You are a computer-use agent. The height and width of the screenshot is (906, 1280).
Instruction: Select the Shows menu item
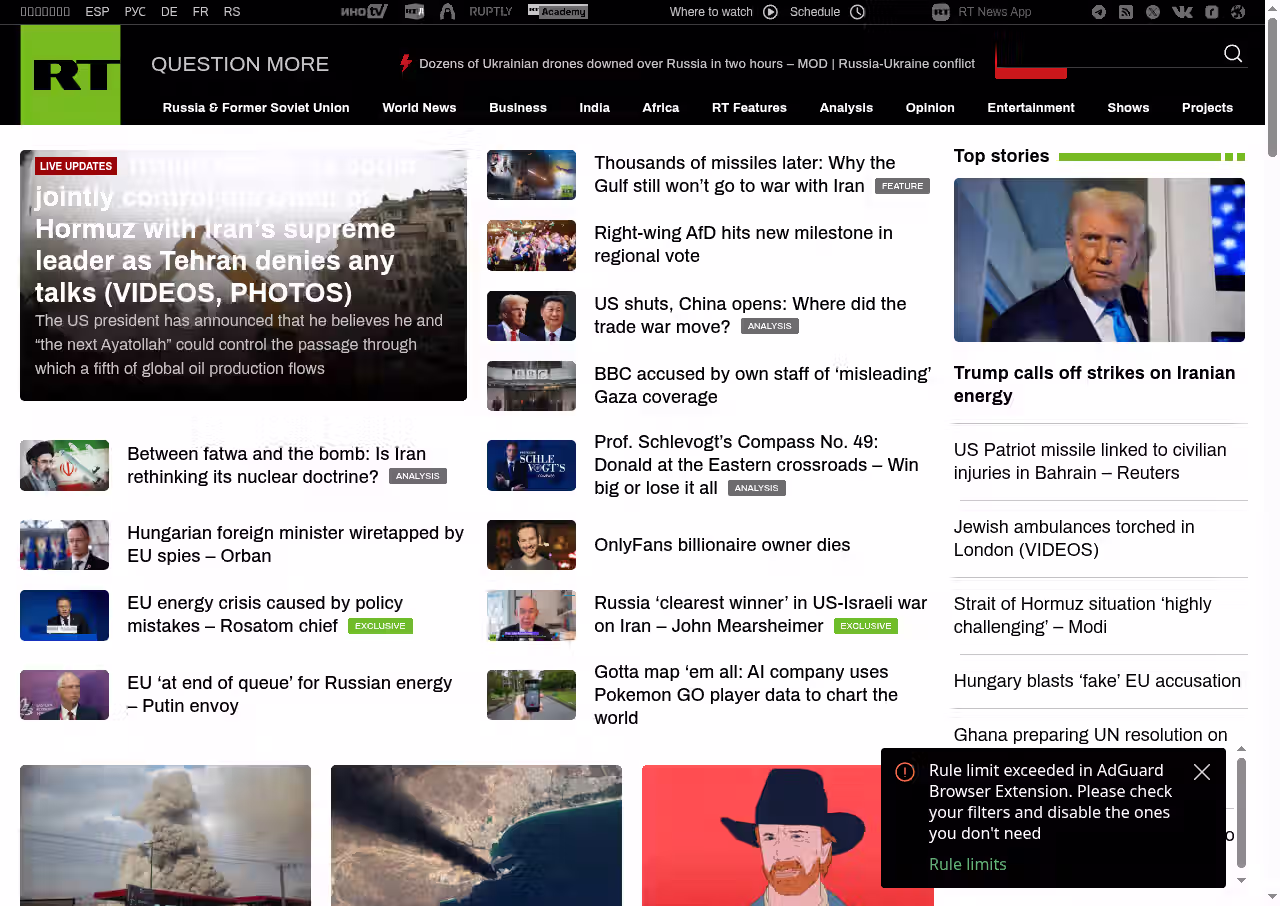pyautogui.click(x=1128, y=108)
